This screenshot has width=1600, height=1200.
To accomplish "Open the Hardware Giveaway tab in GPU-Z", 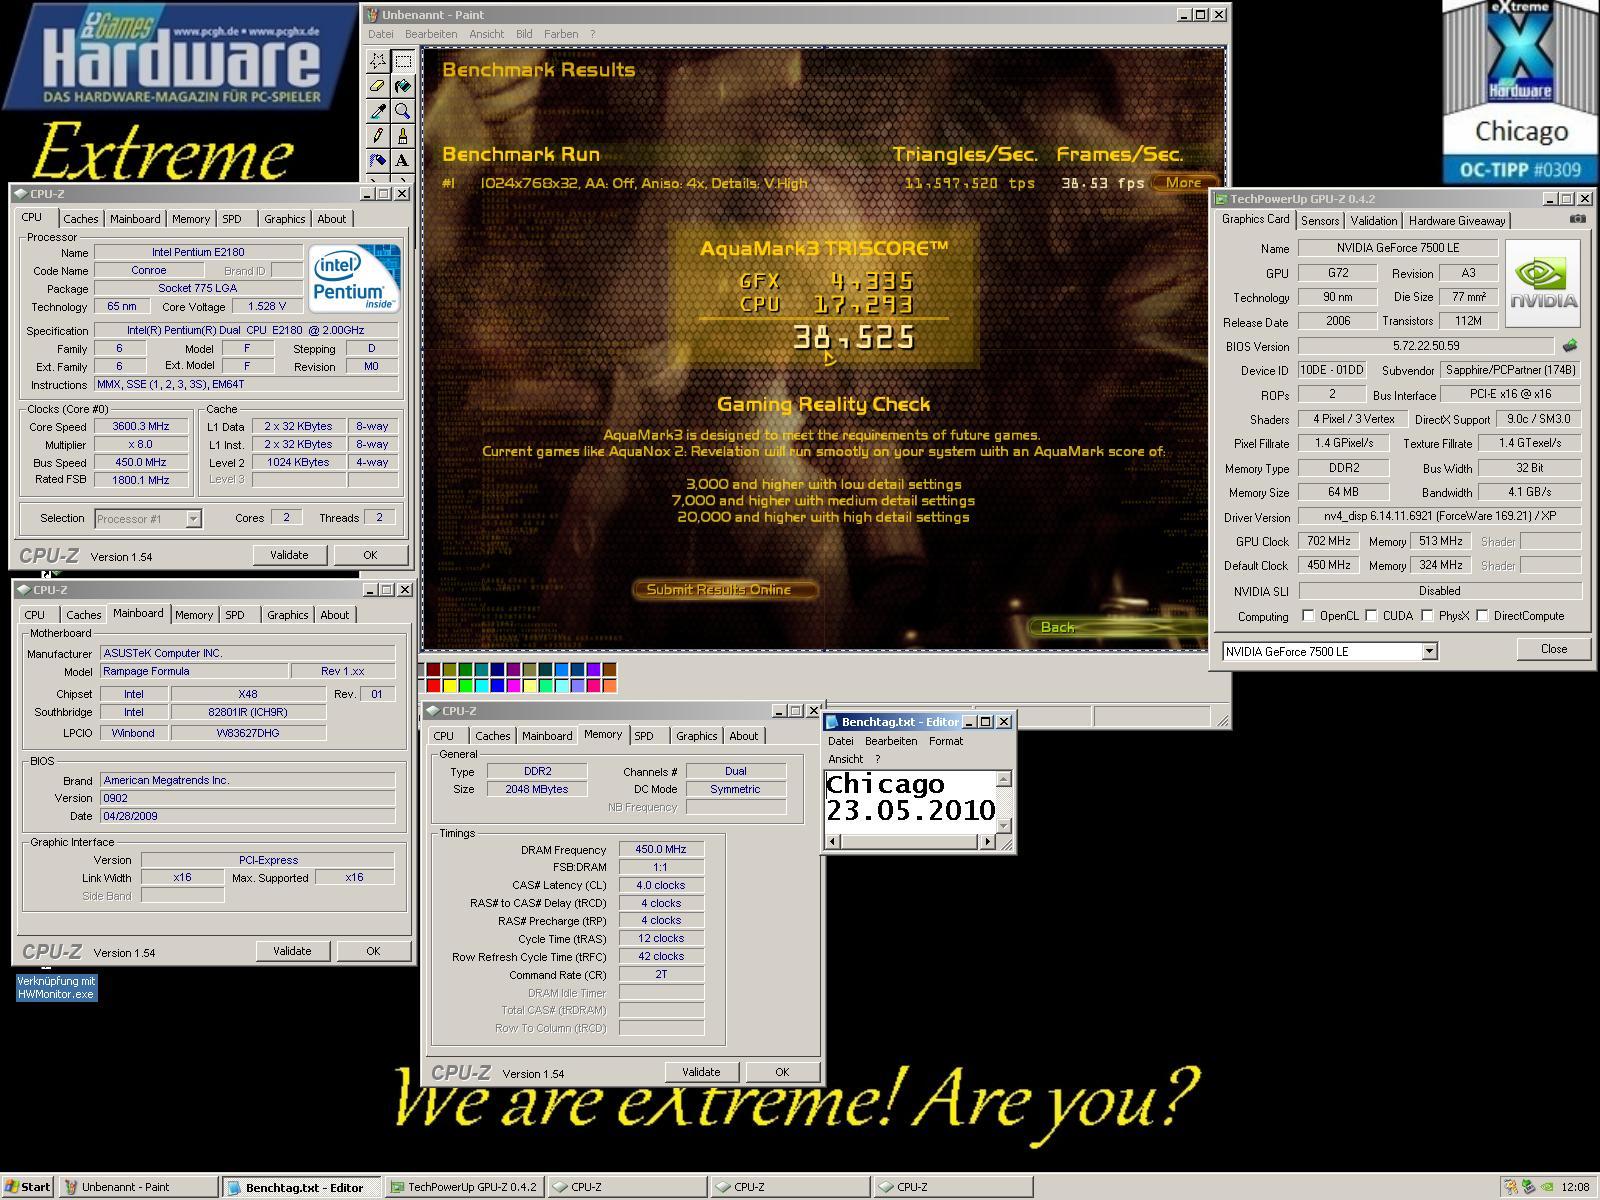I will (x=1457, y=221).
